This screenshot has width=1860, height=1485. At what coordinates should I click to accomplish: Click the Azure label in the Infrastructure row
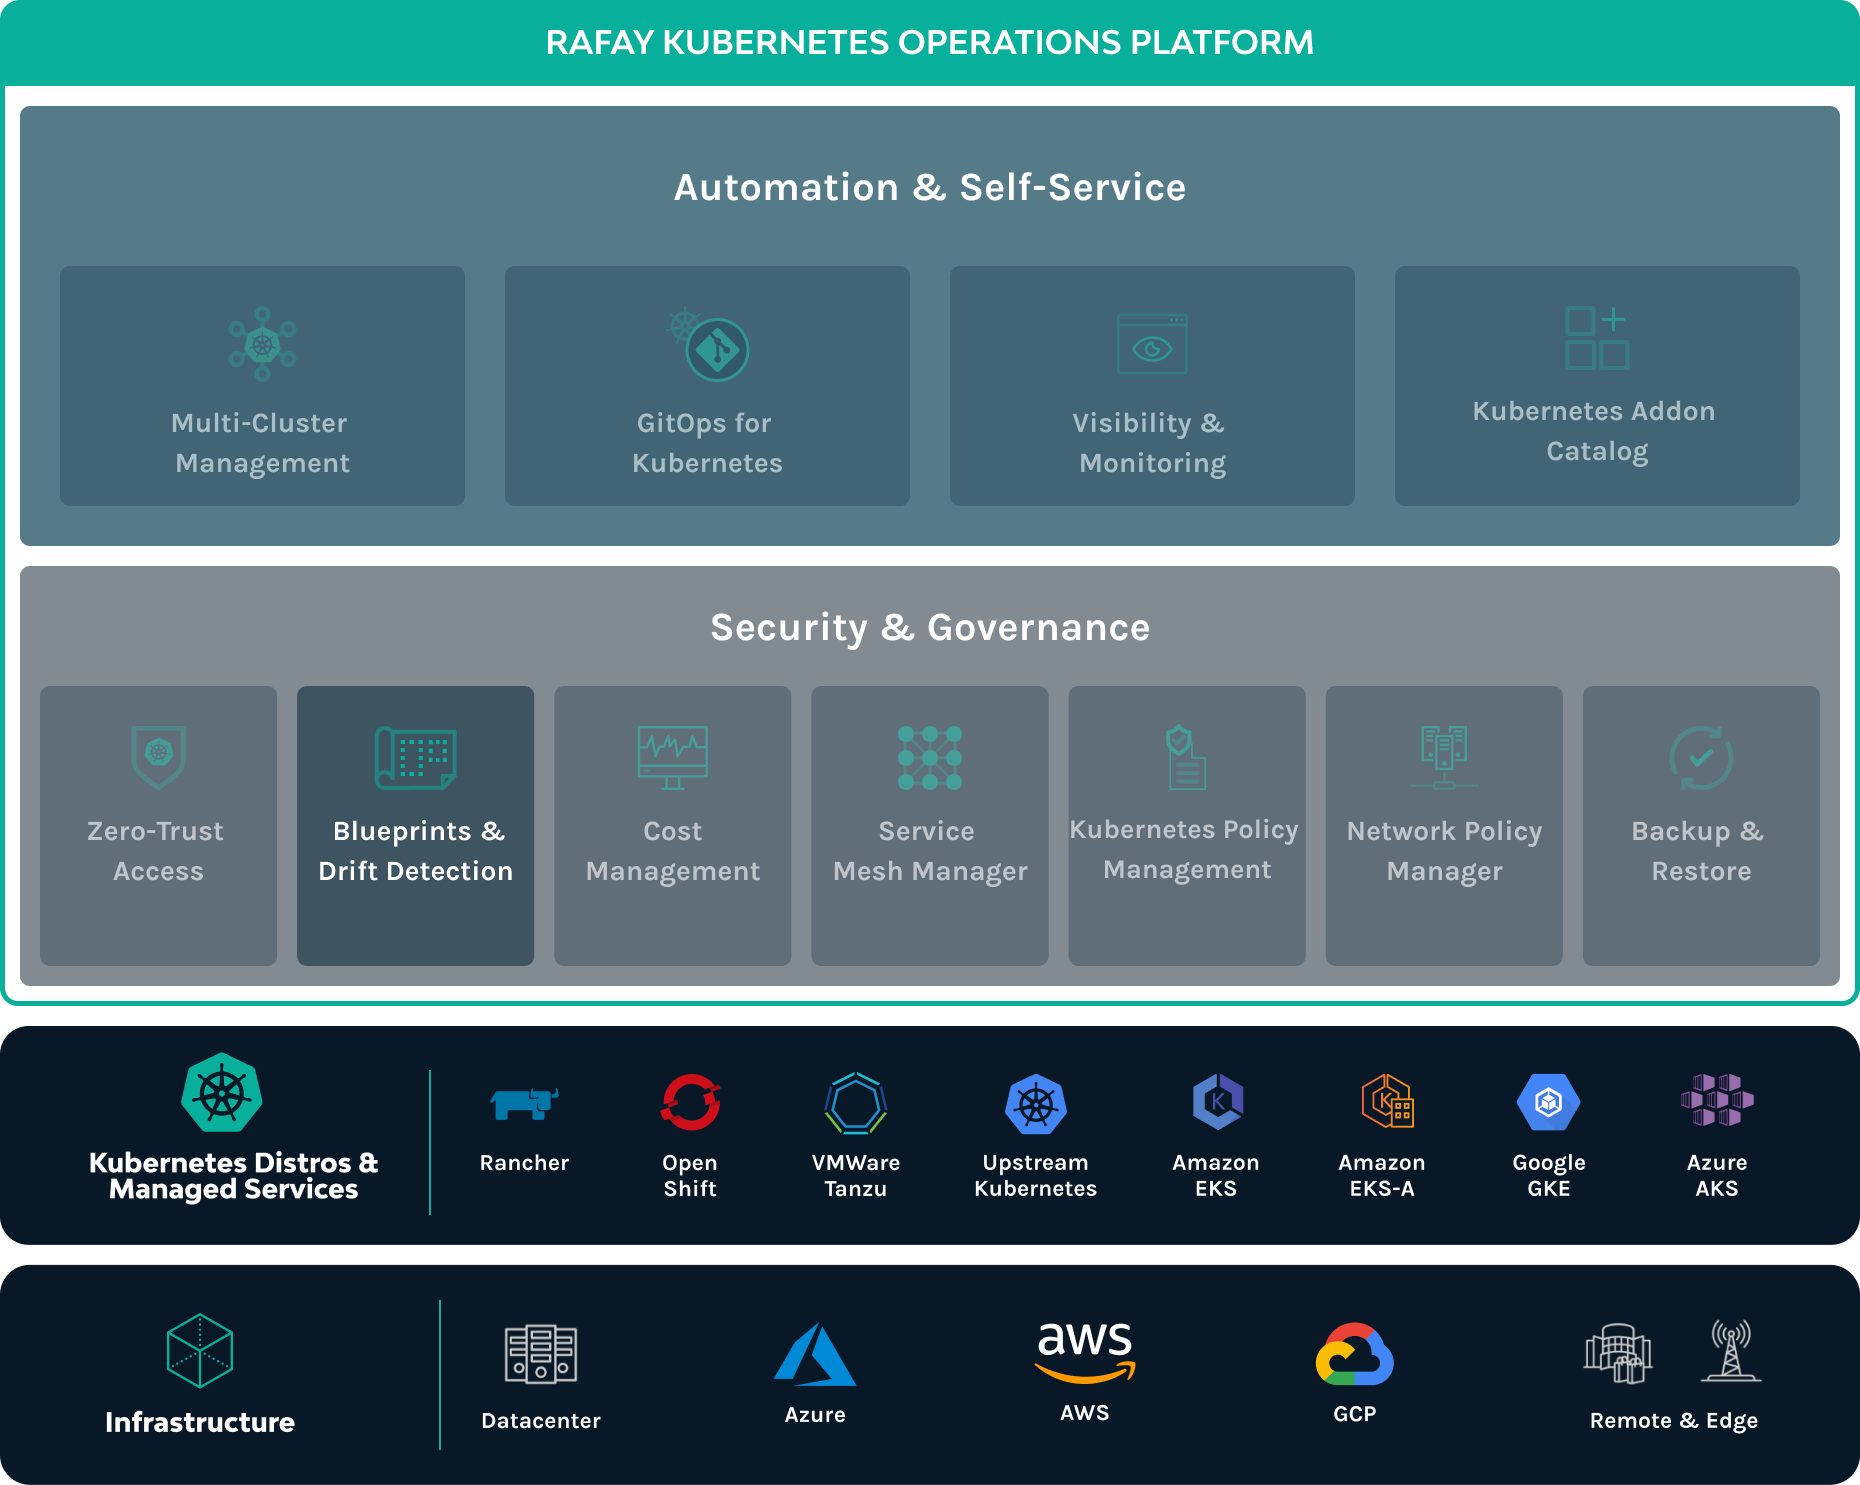815,1415
